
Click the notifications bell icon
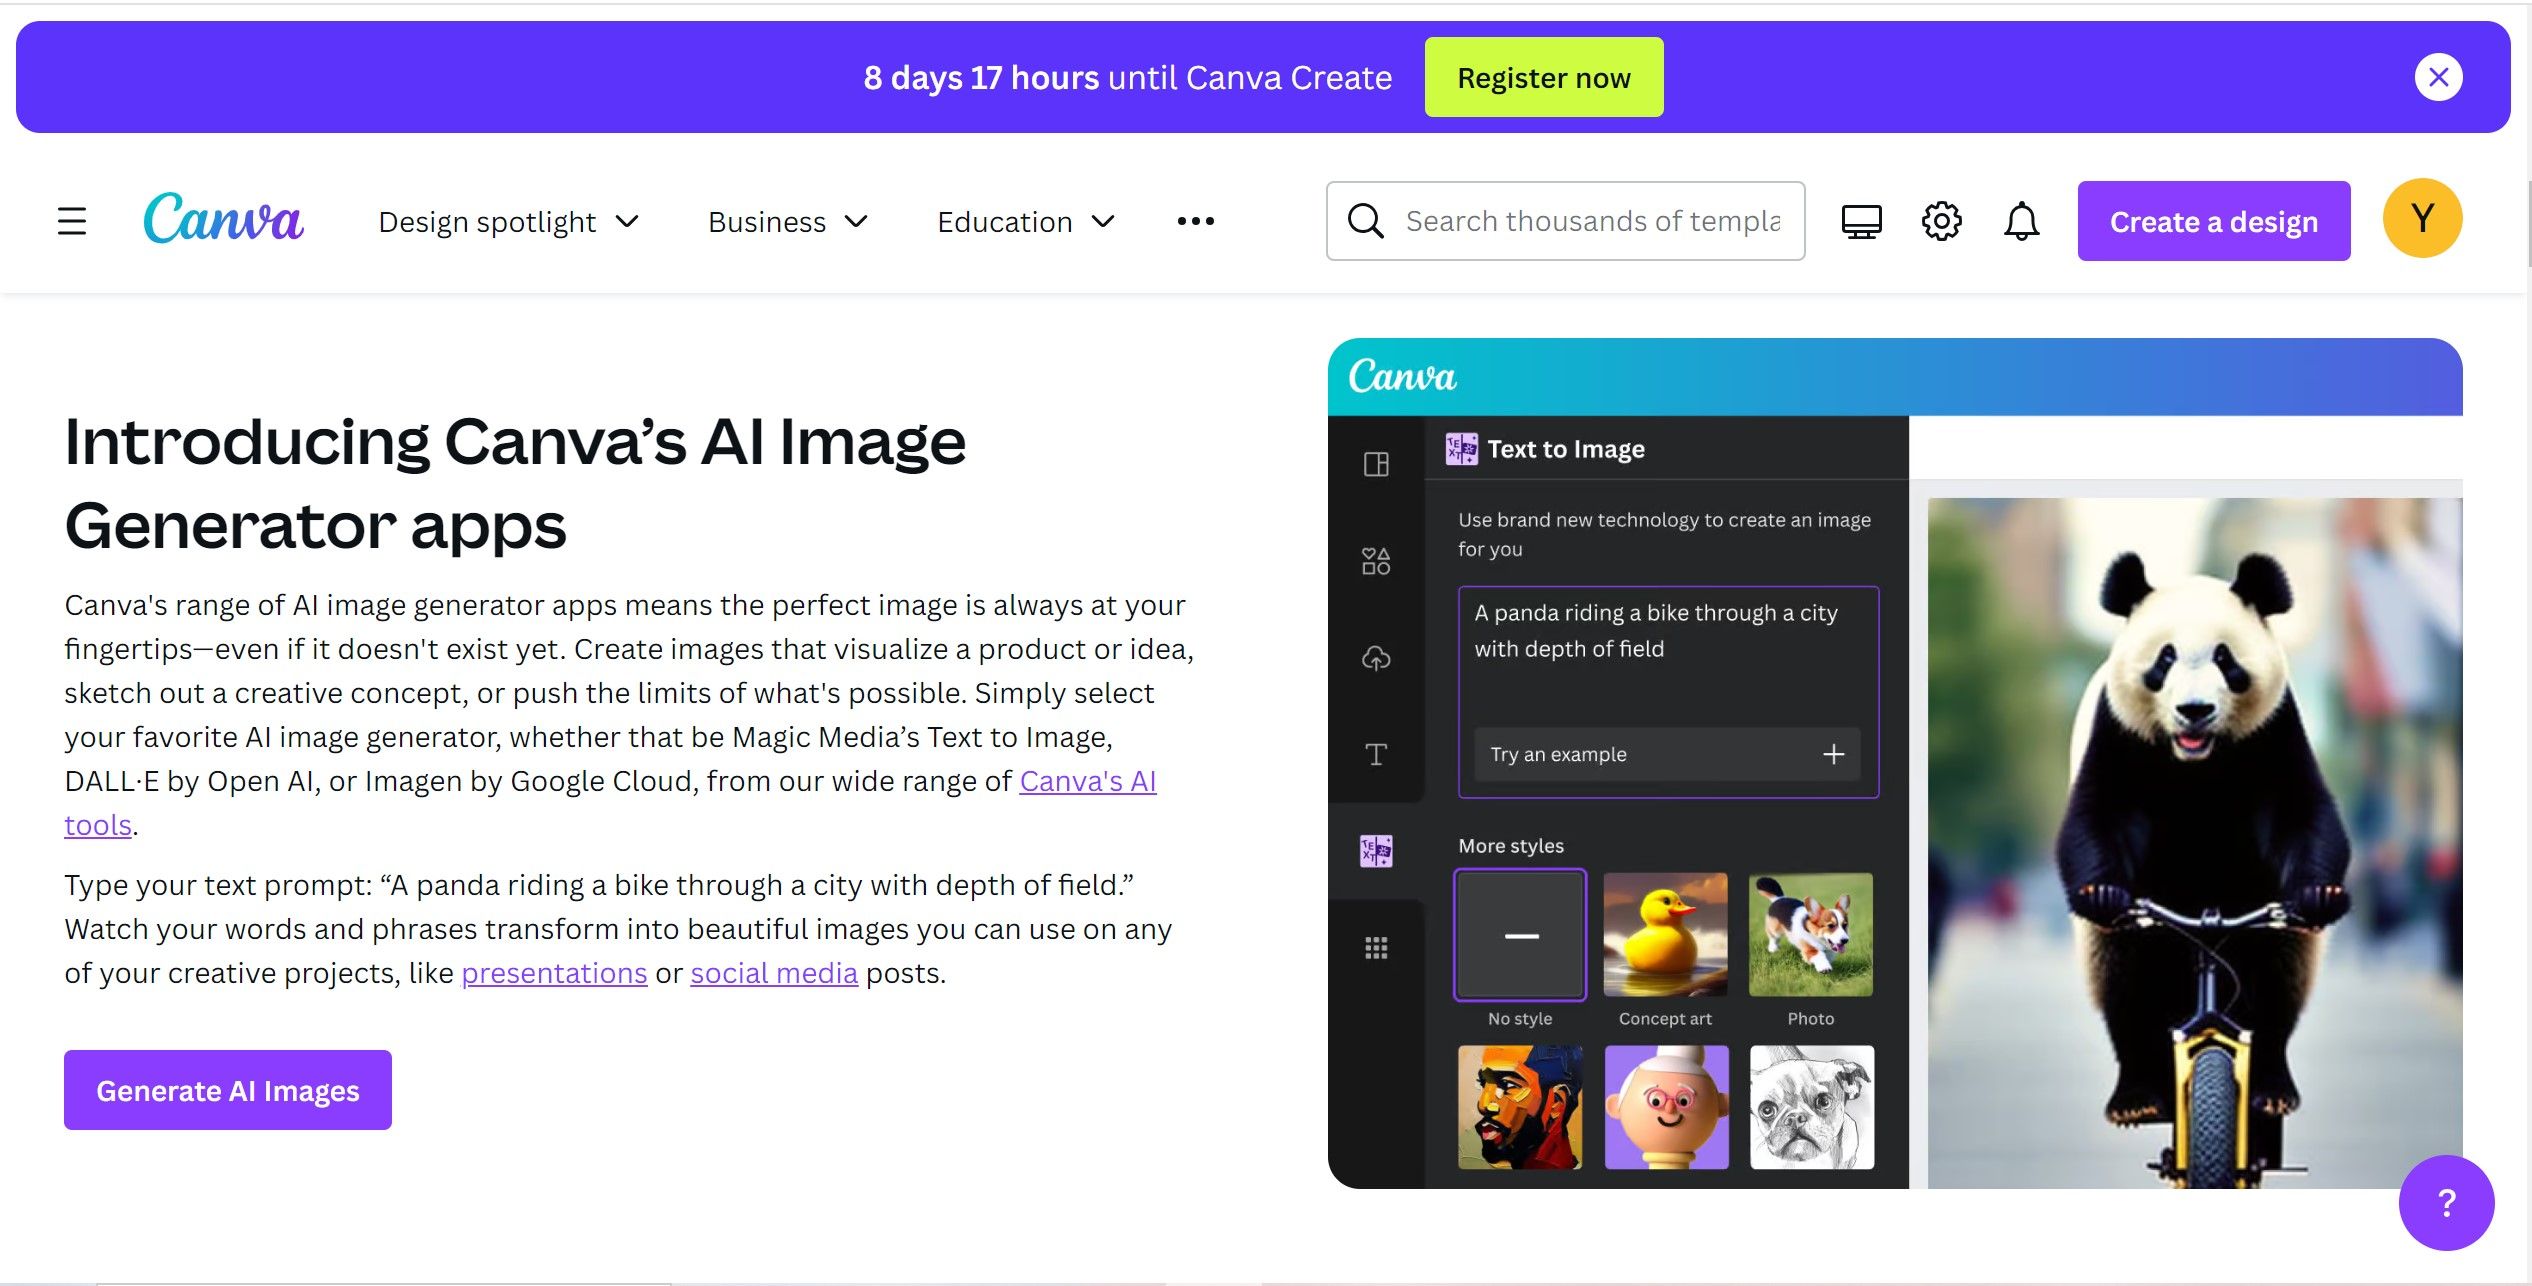click(2020, 220)
